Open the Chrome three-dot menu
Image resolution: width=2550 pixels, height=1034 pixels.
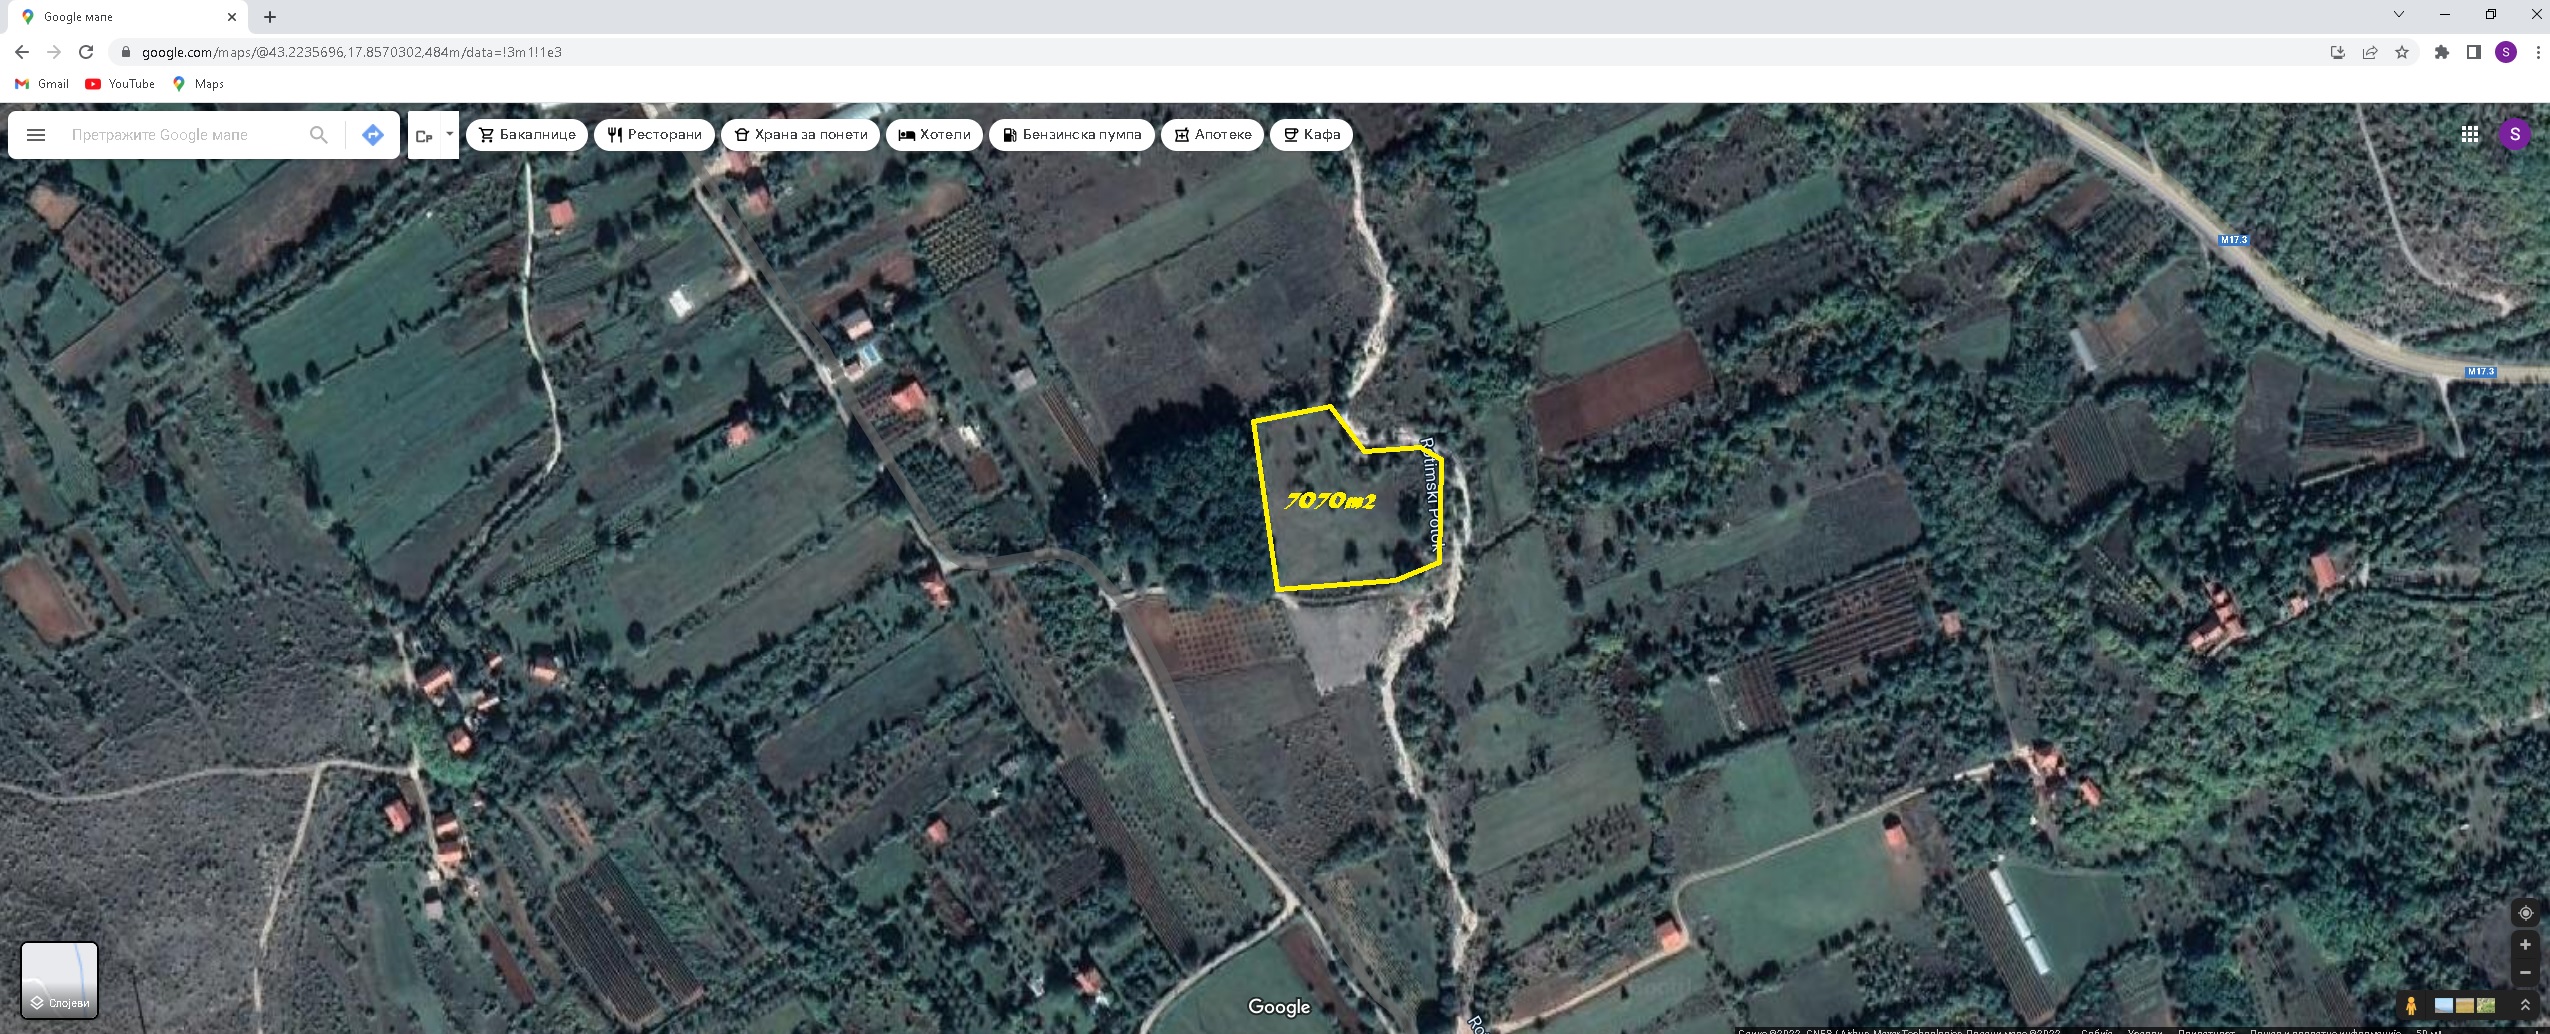click(x=2537, y=52)
